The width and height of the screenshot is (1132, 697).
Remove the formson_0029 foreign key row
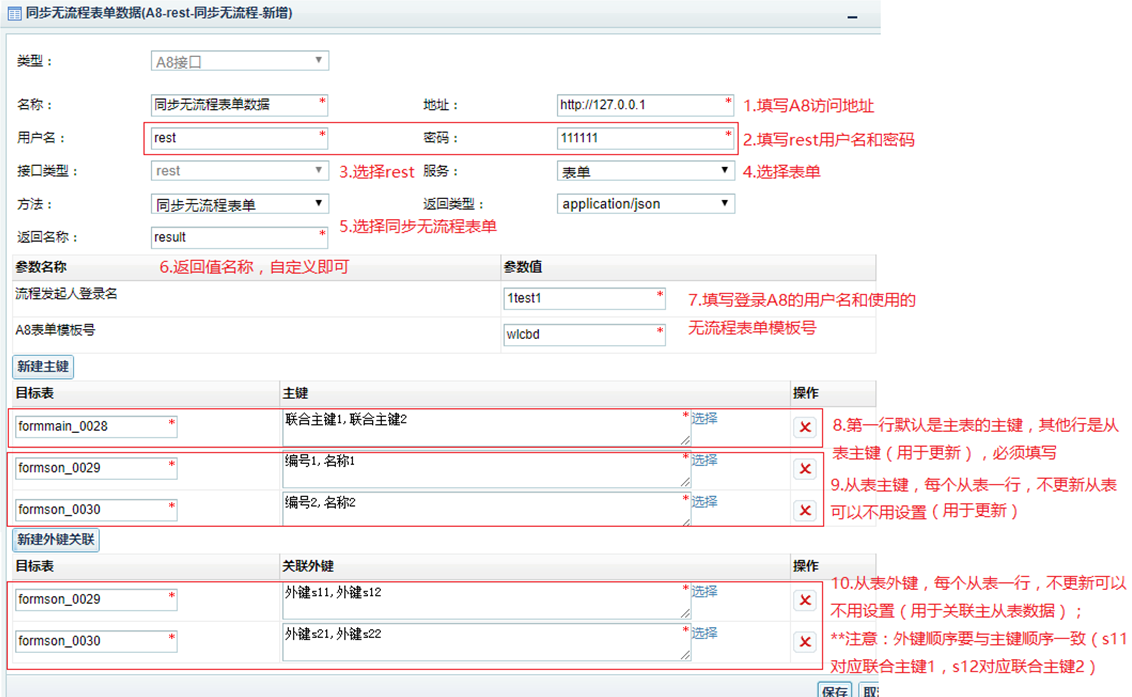804,600
